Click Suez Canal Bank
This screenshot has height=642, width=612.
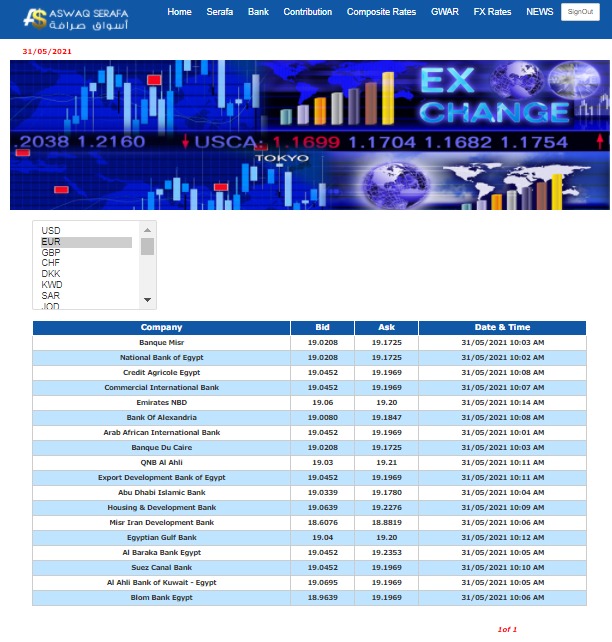click(161, 568)
